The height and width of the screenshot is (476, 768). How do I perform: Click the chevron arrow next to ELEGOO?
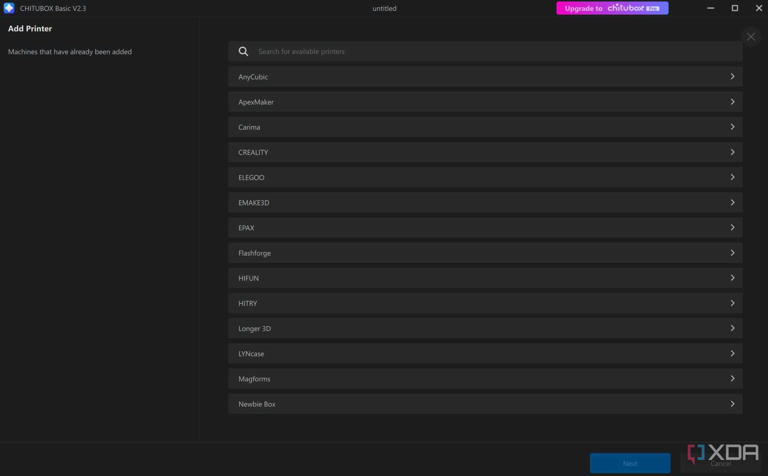coord(732,177)
